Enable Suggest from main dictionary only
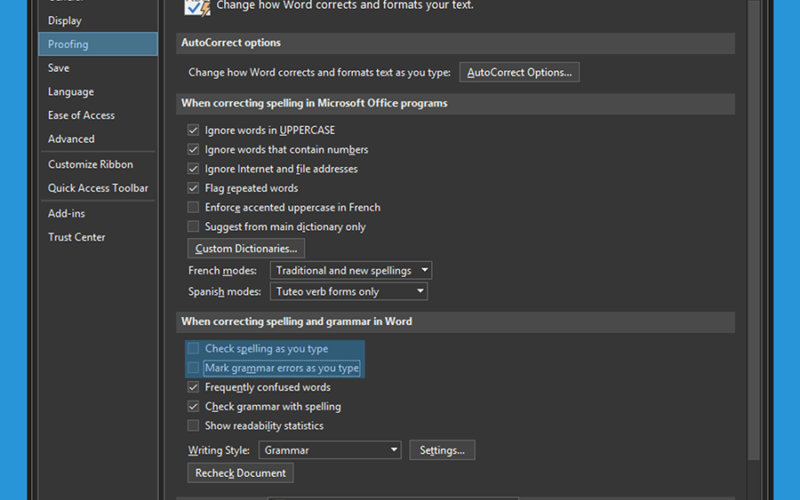 [x=193, y=227]
